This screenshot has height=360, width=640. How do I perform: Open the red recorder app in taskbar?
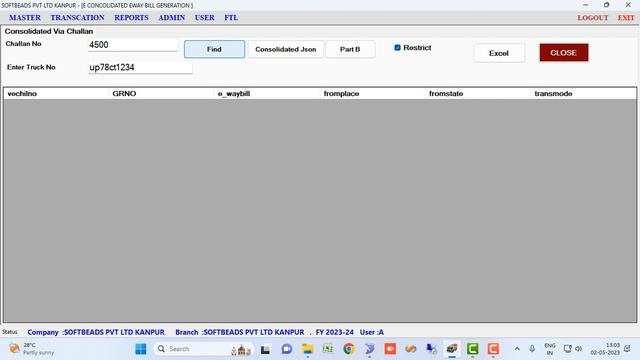point(390,349)
